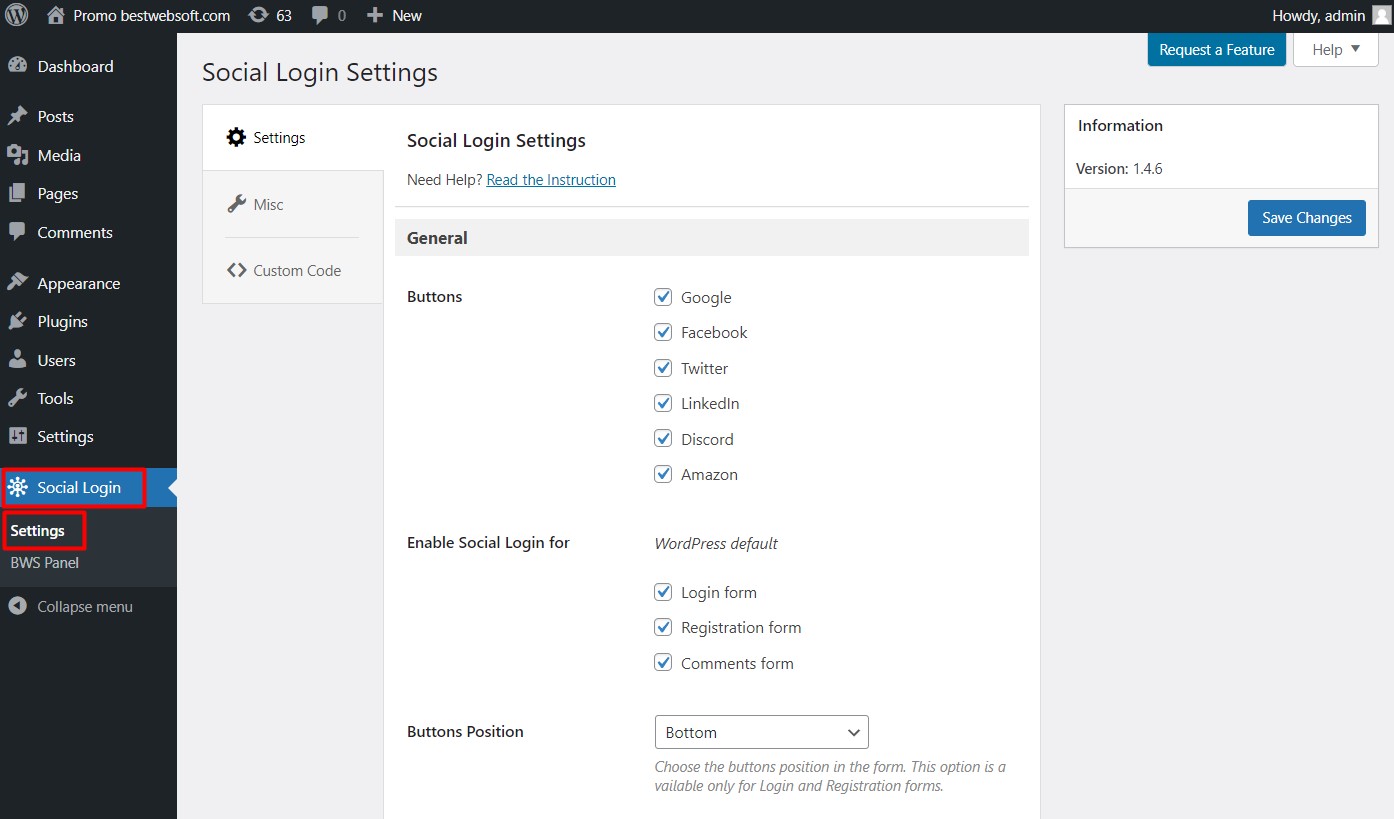Screen dimensions: 1394x819
Task: Click the code brackets Custom Code icon
Action: [x=236, y=270]
